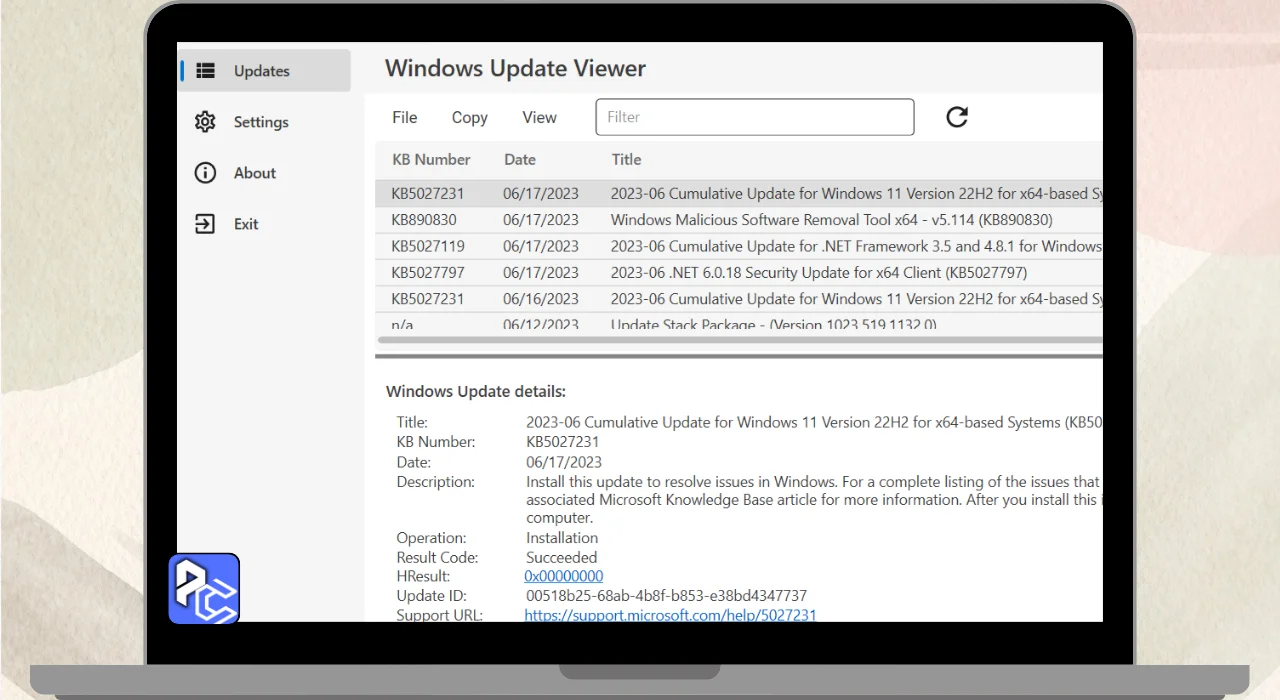Select the KB5027119 cell

(x=428, y=246)
